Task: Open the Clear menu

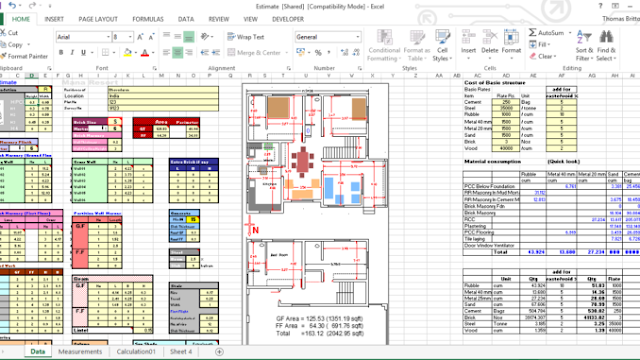Action: pos(542,56)
